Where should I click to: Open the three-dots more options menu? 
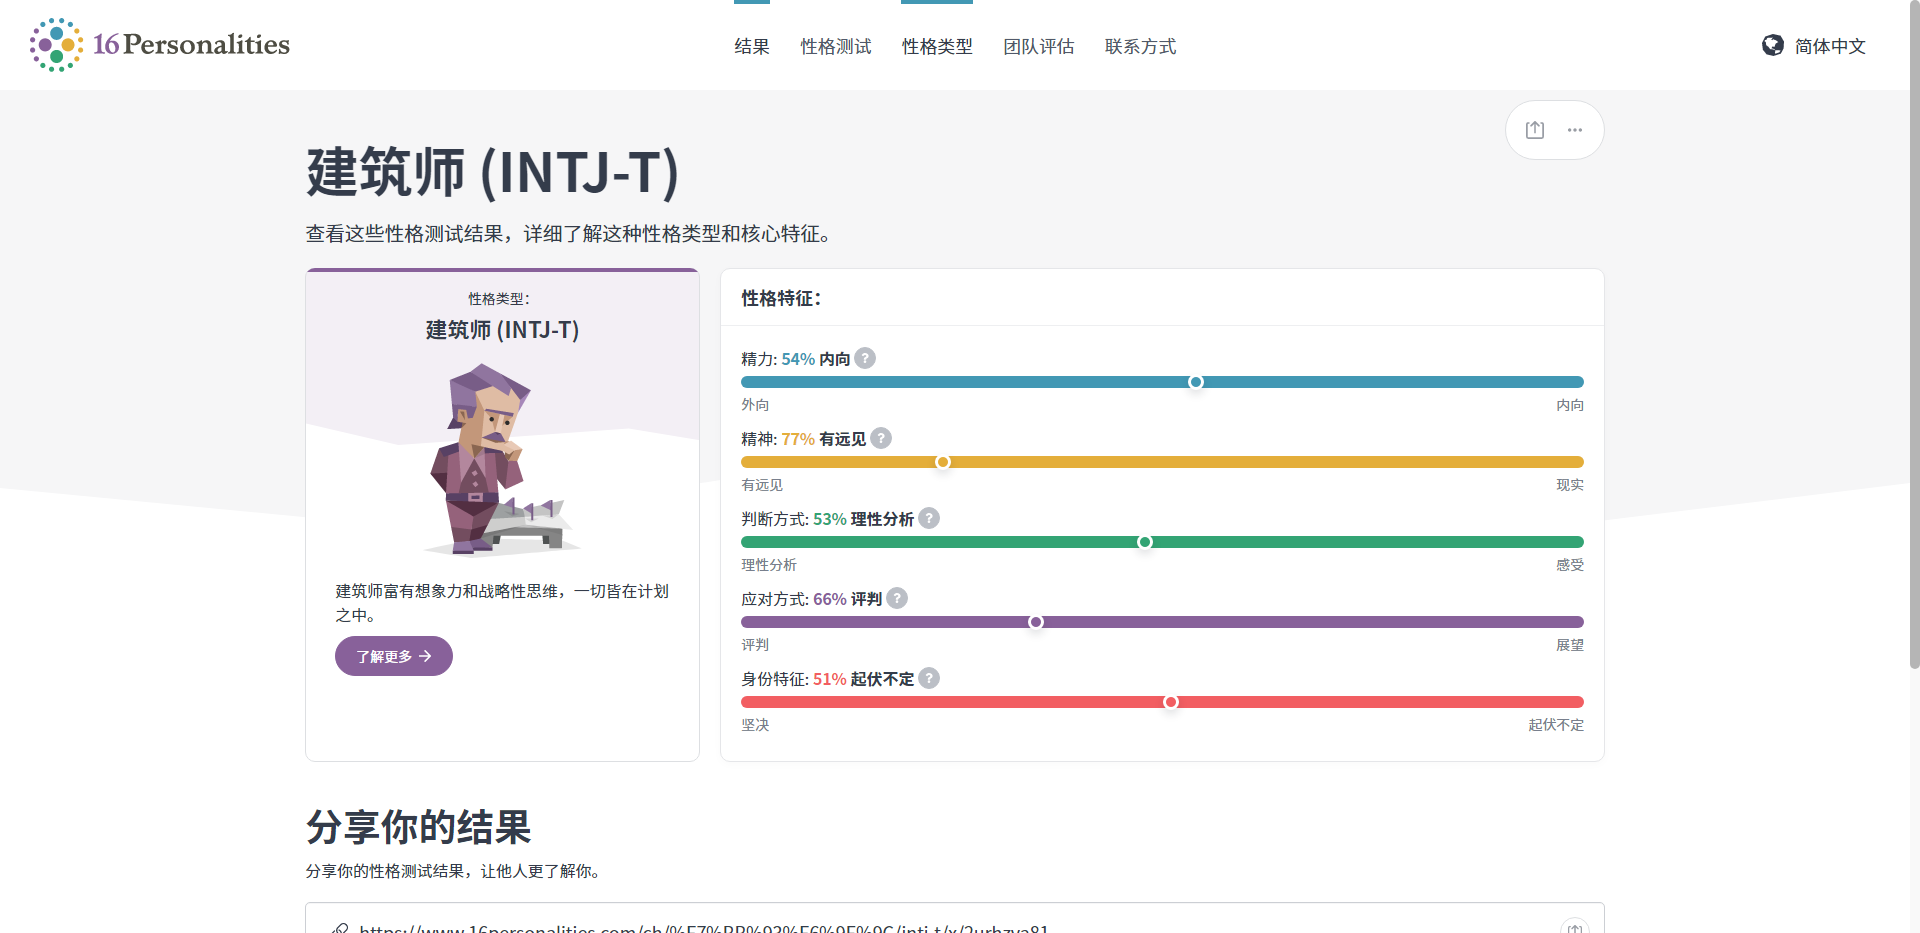pos(1575,130)
